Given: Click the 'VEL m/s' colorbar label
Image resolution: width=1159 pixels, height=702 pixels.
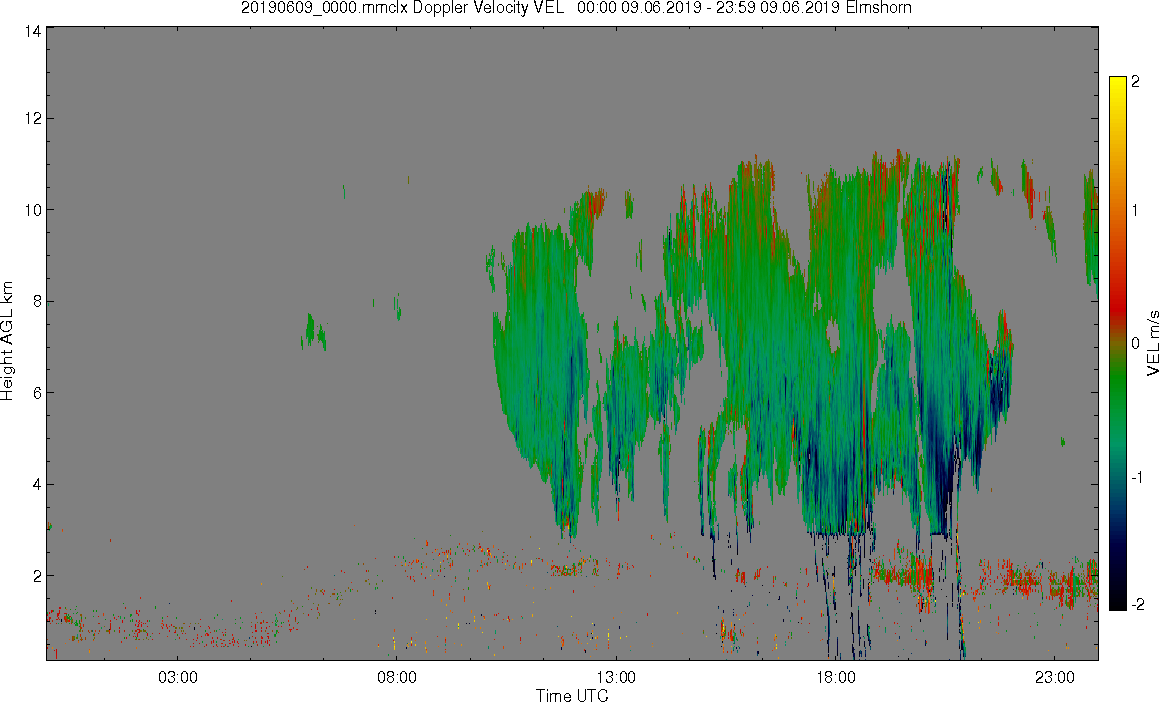Looking at the screenshot, I should (1152, 343).
